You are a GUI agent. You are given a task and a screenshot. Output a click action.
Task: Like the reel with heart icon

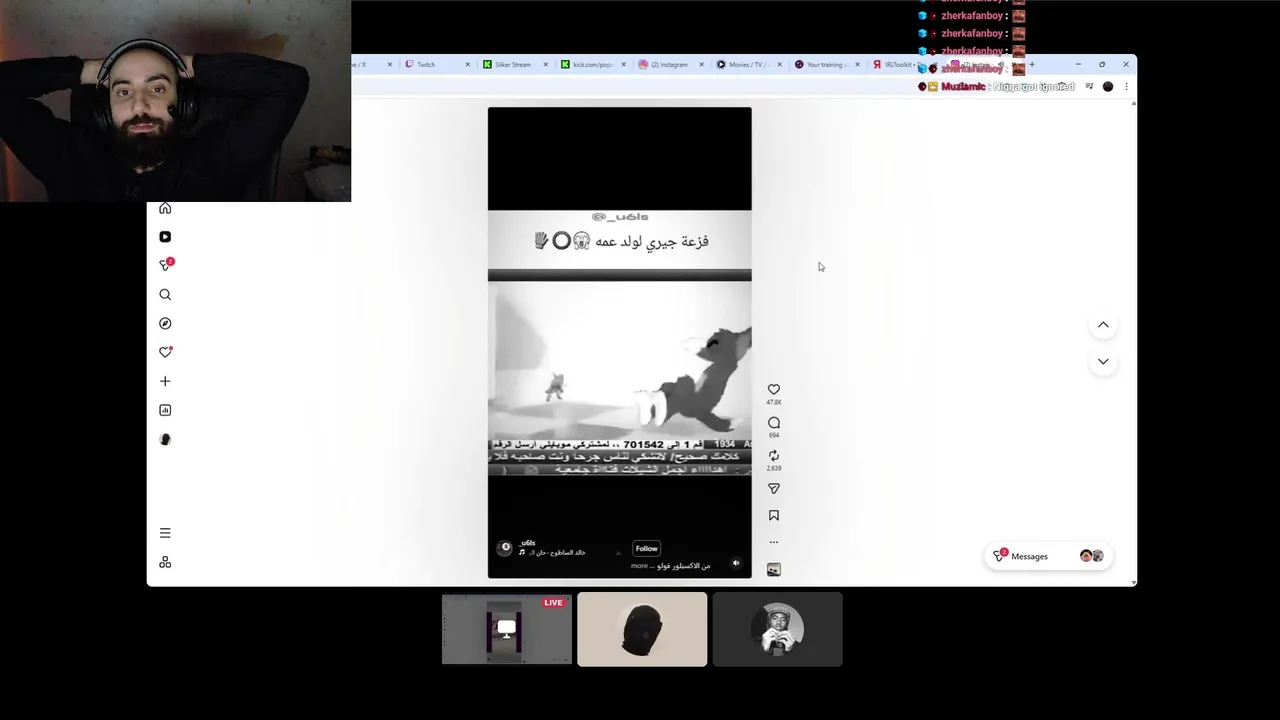click(774, 390)
